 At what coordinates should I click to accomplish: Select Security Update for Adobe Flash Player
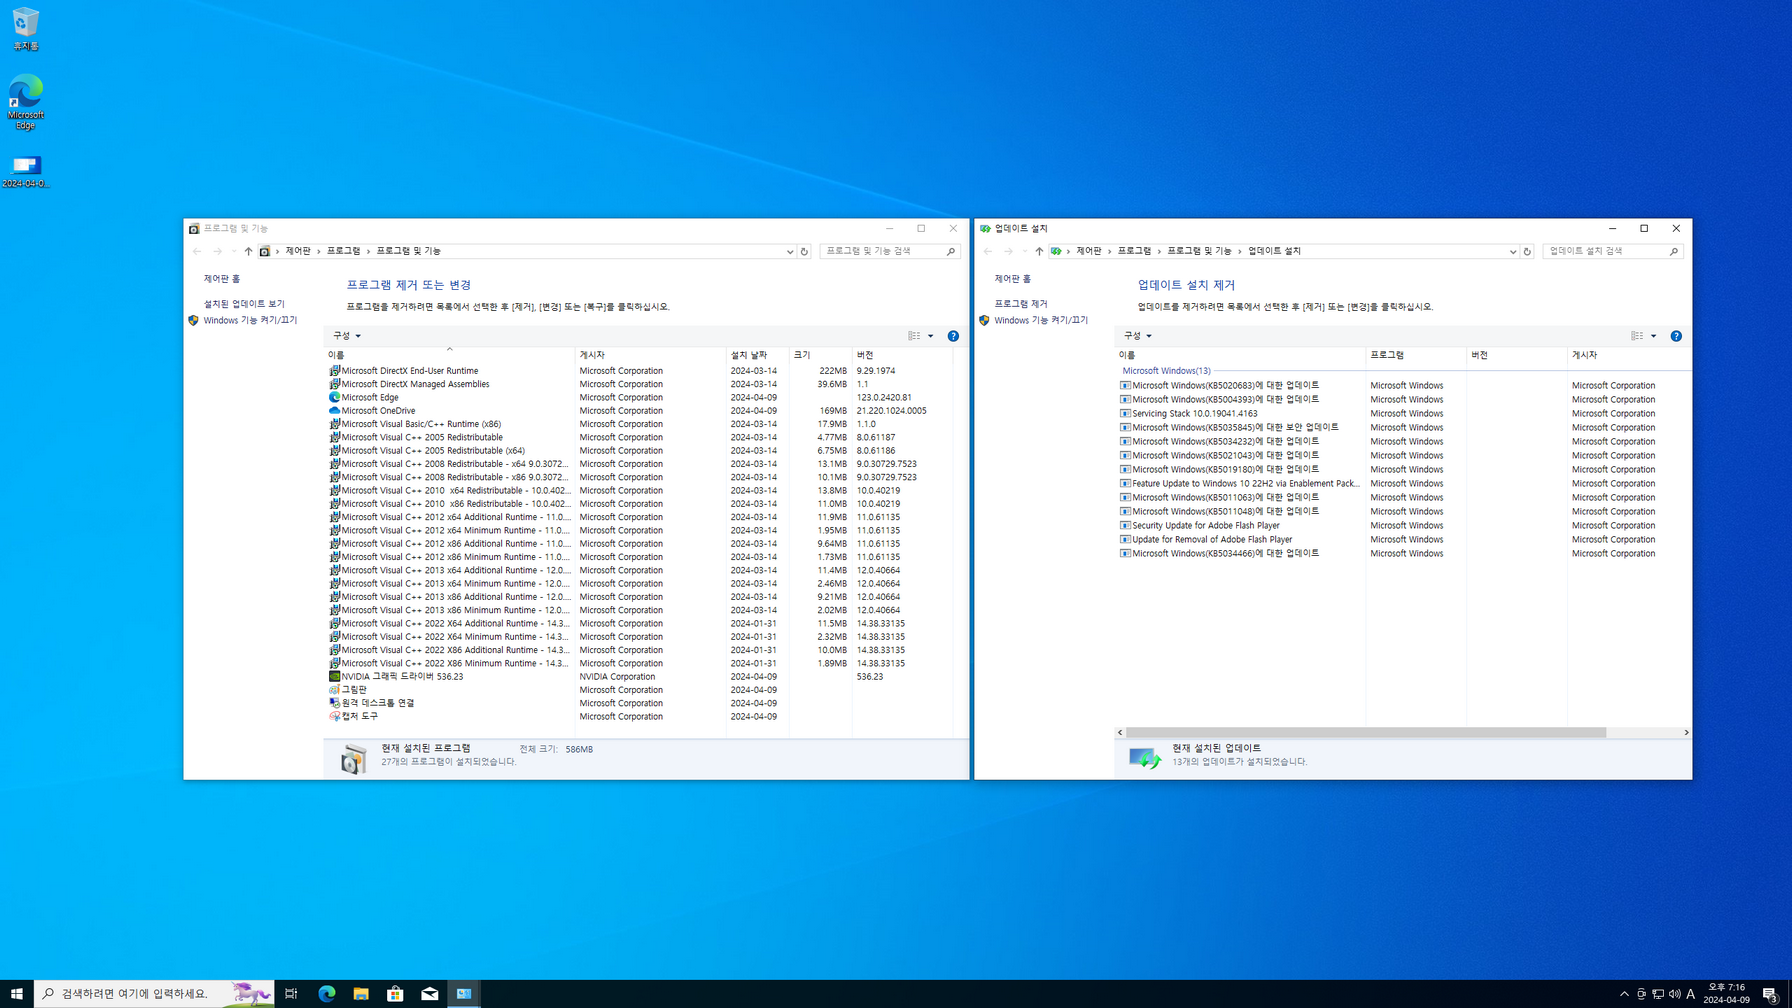(x=1206, y=526)
